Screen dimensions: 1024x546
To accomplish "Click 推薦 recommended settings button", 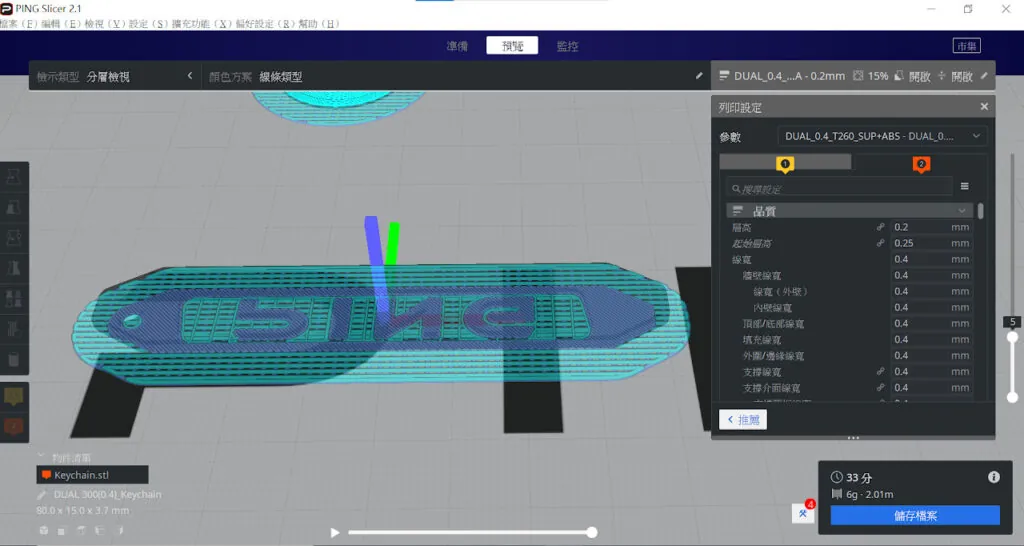I will click(743, 419).
